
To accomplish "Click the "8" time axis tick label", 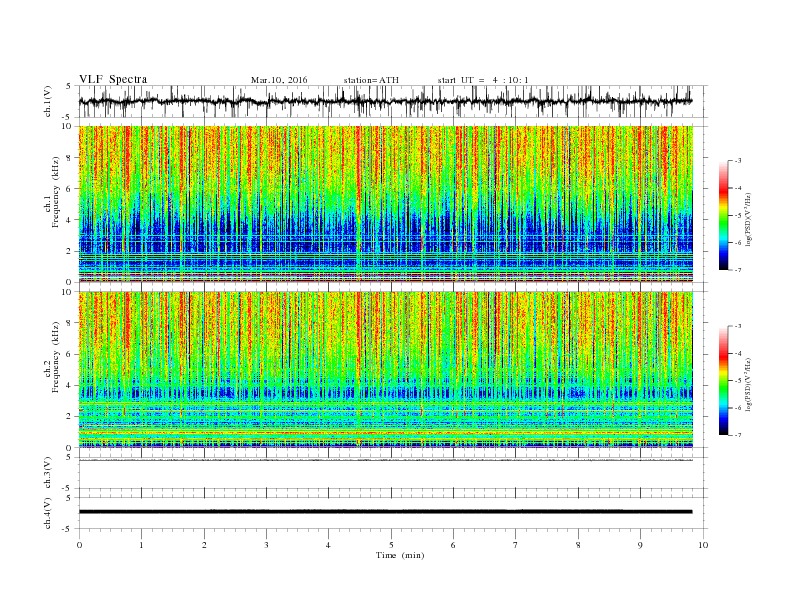I will point(578,545).
